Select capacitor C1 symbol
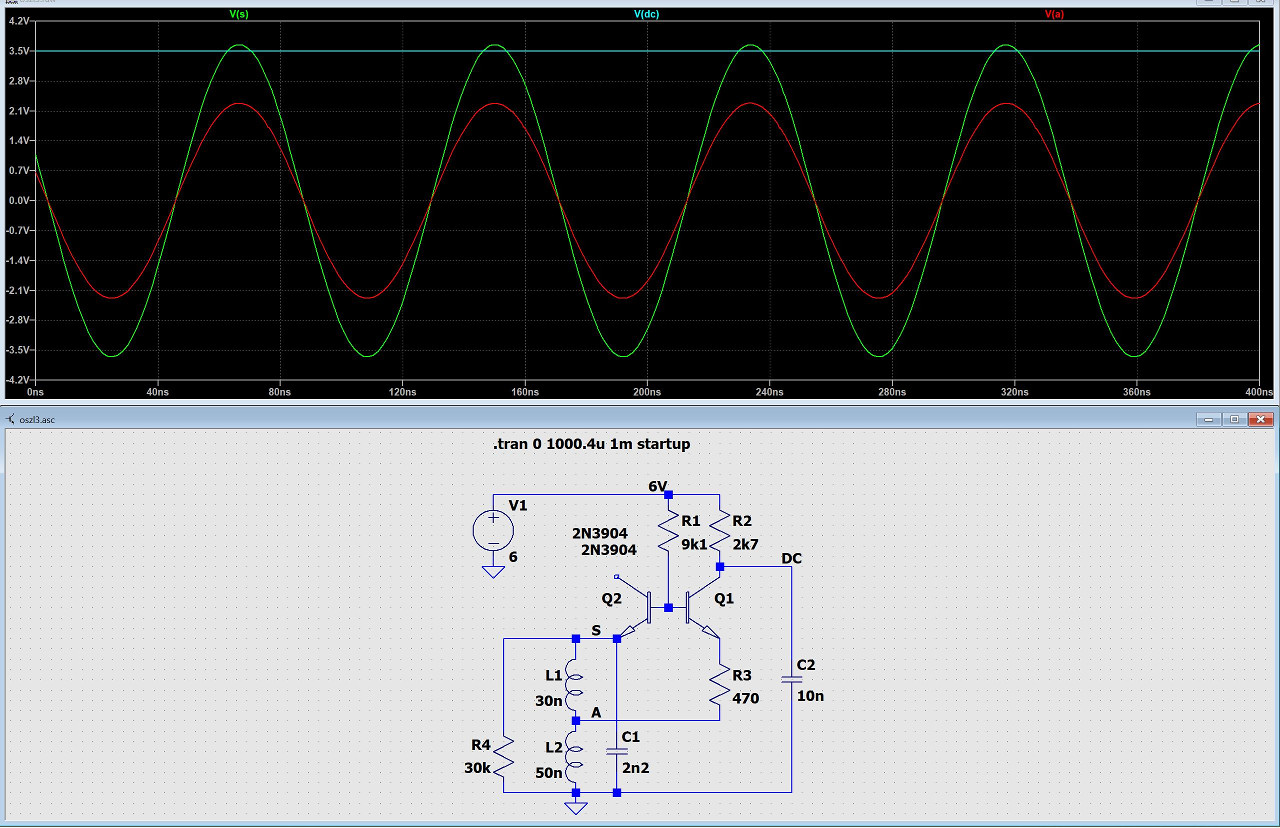The height and width of the screenshot is (828, 1280). coord(616,751)
